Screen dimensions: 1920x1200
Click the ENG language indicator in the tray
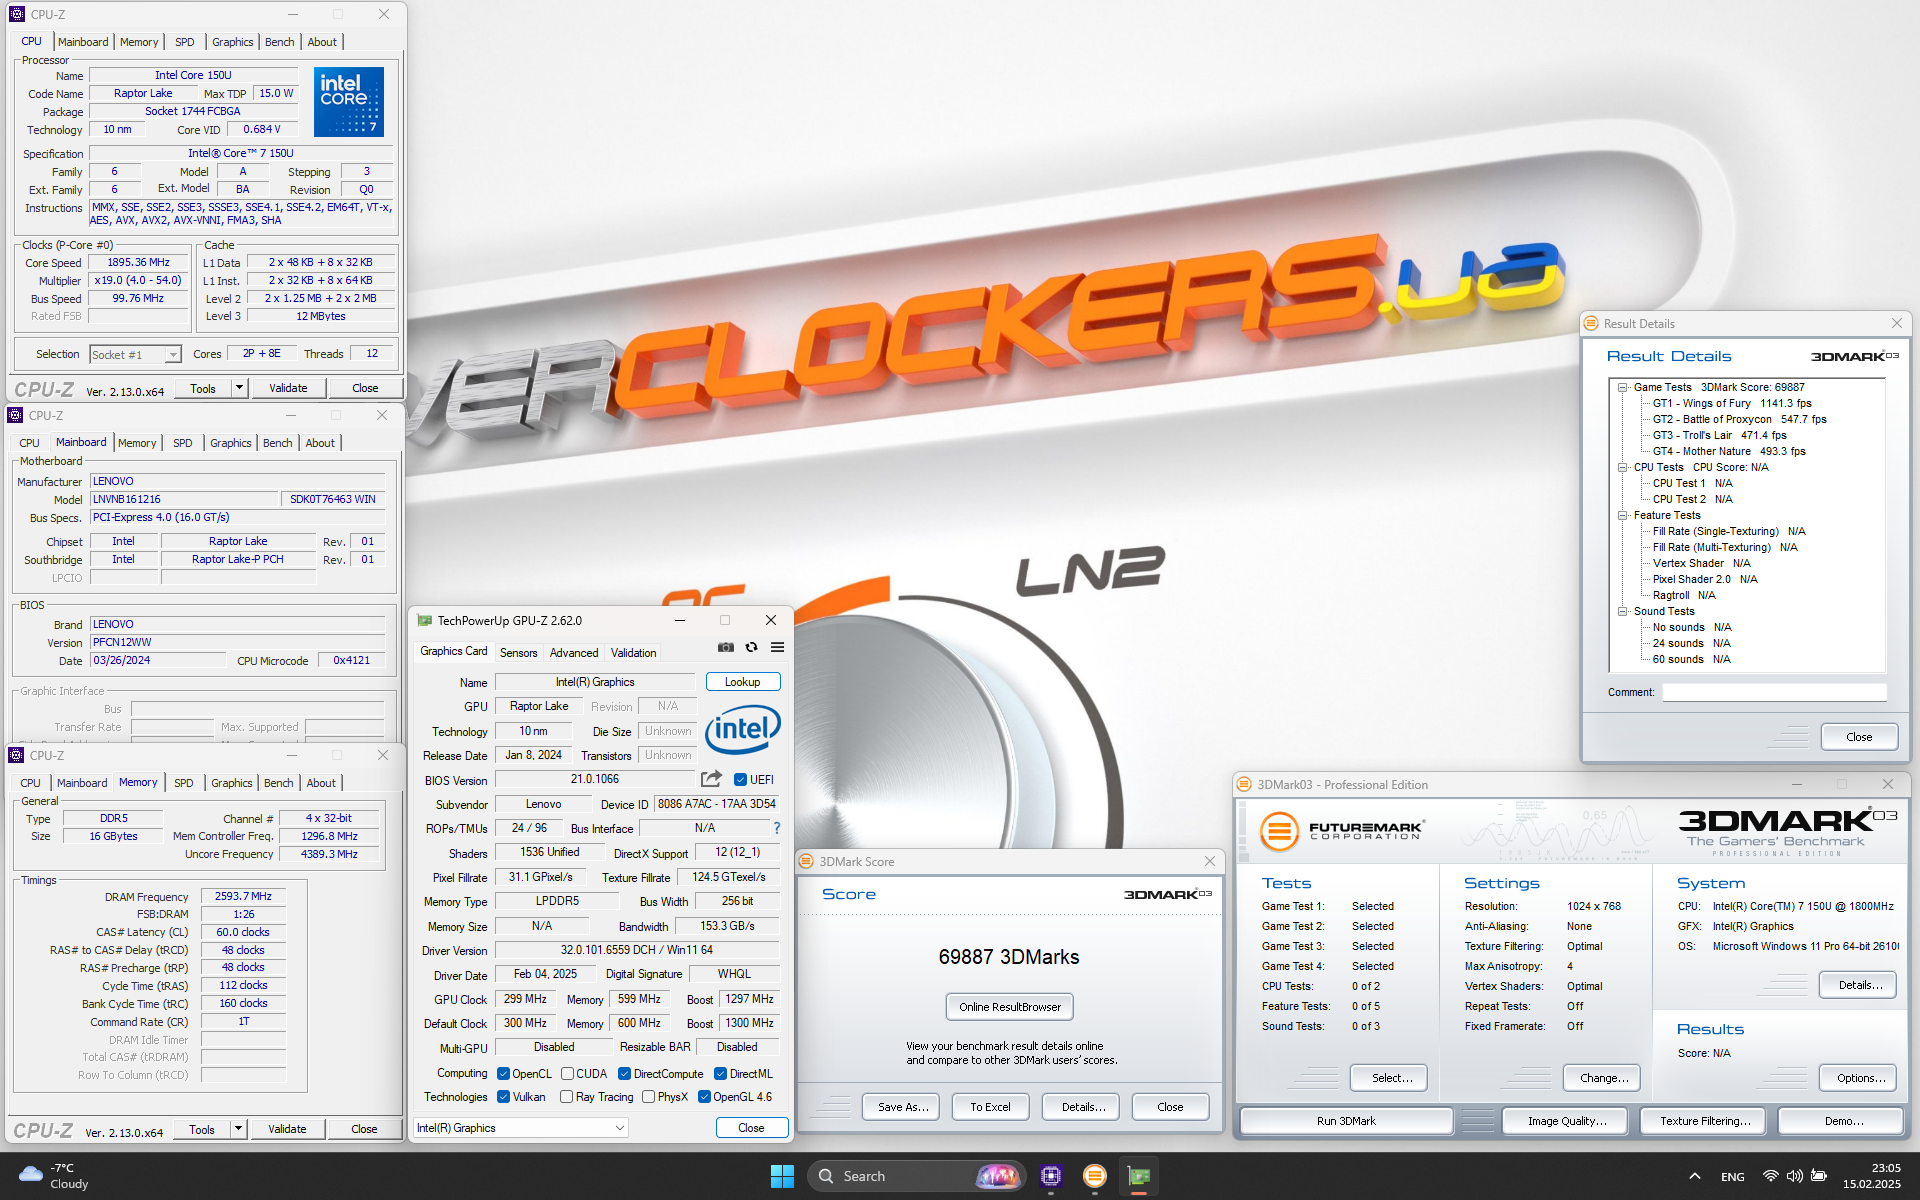(1733, 1176)
